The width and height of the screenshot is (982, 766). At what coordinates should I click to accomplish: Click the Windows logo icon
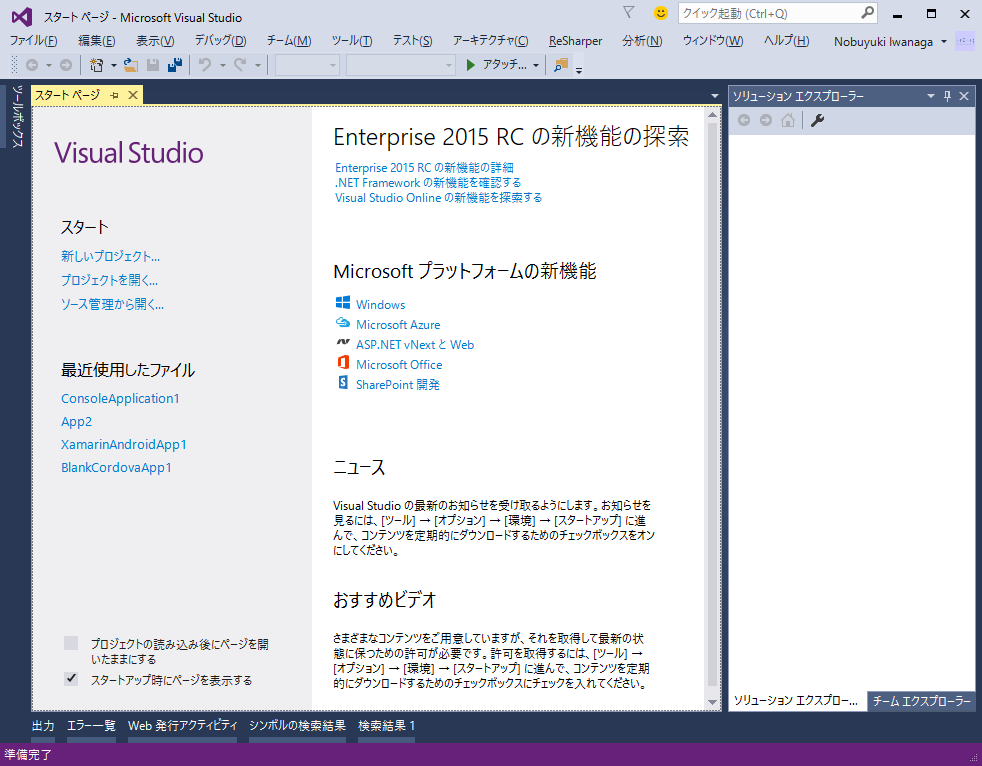(x=343, y=303)
